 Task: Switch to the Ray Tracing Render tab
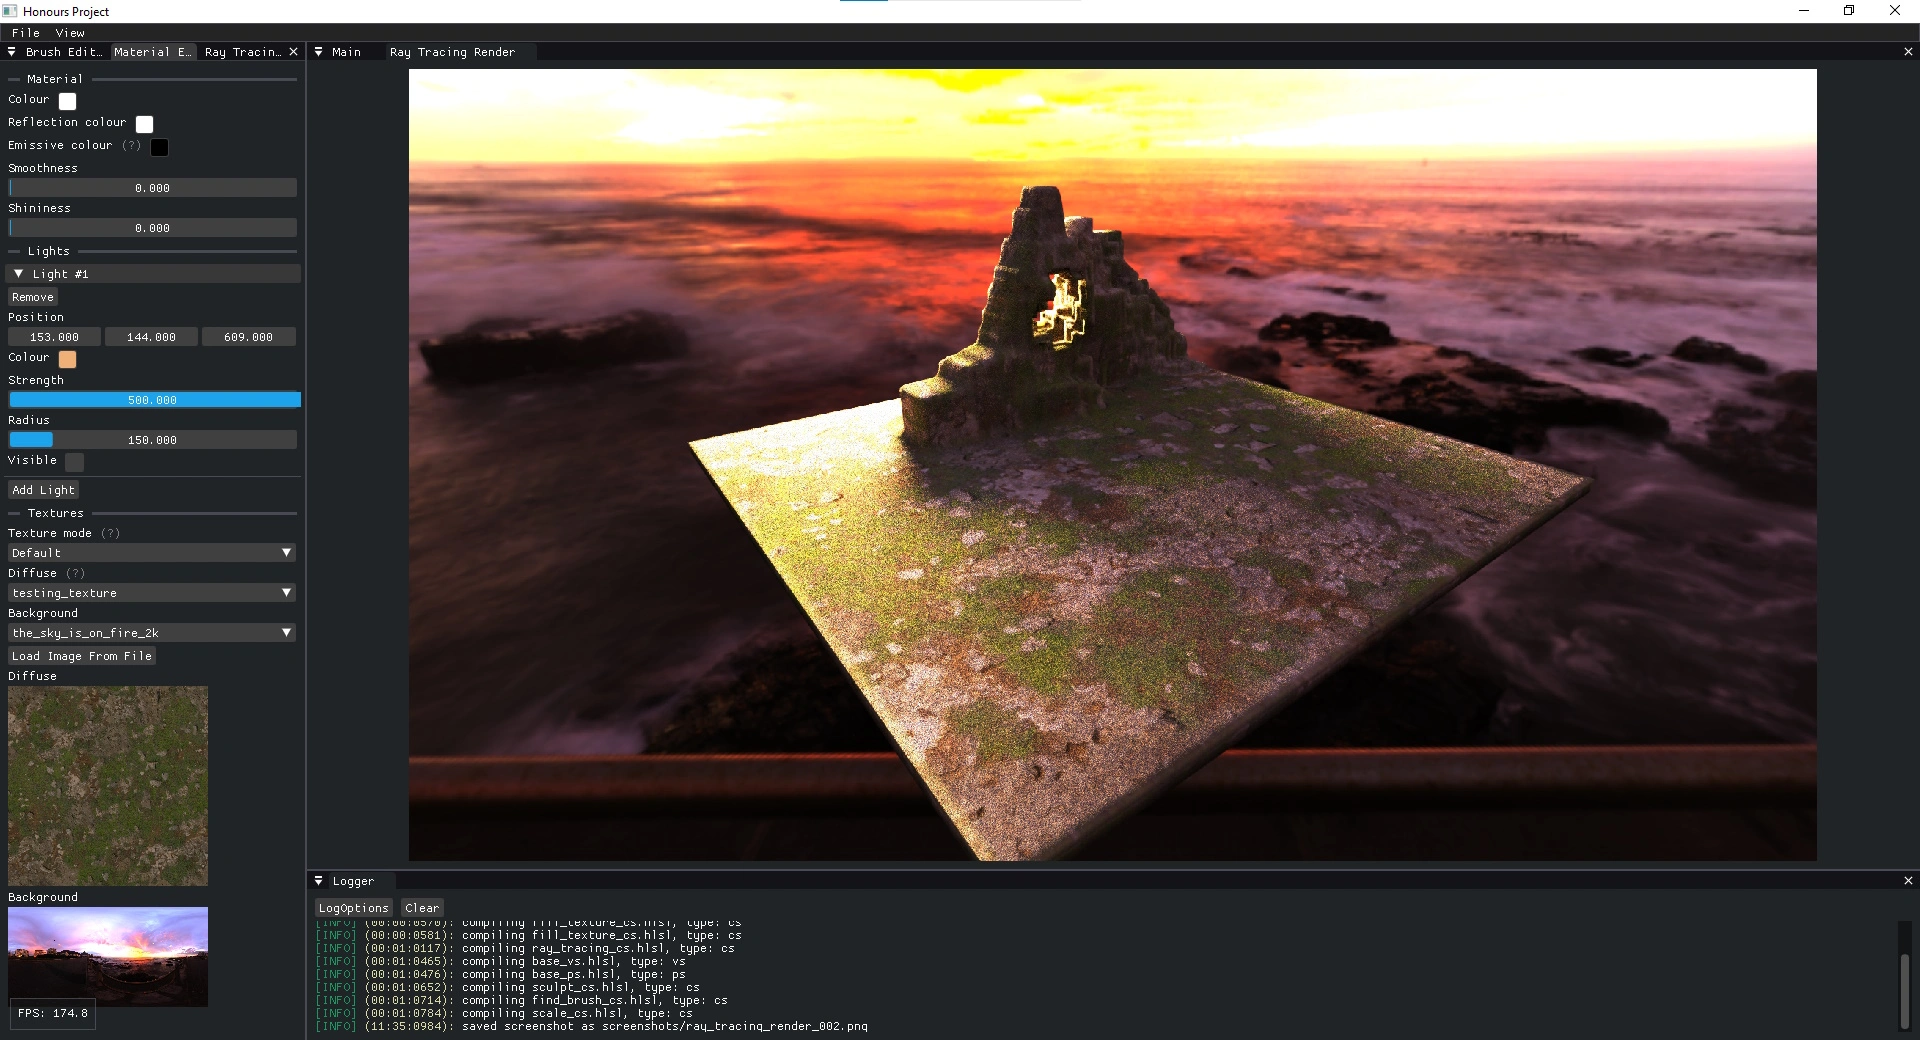point(452,52)
